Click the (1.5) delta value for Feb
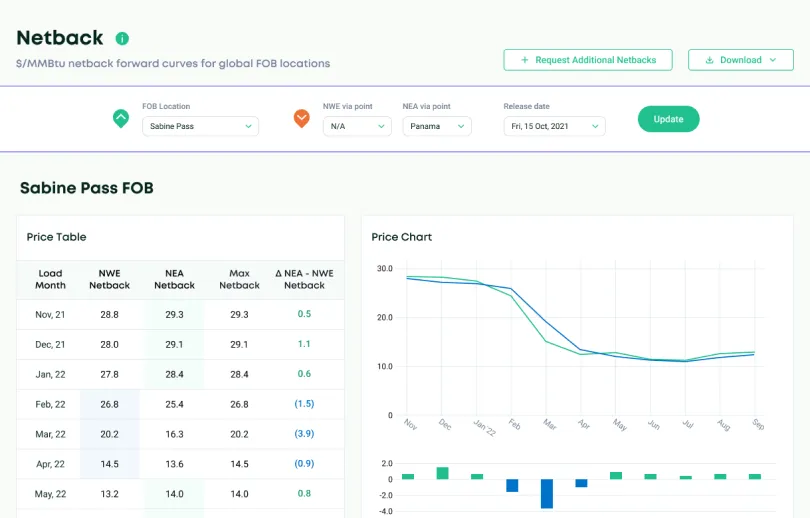The width and height of the screenshot is (810, 518). pyautogui.click(x=304, y=404)
